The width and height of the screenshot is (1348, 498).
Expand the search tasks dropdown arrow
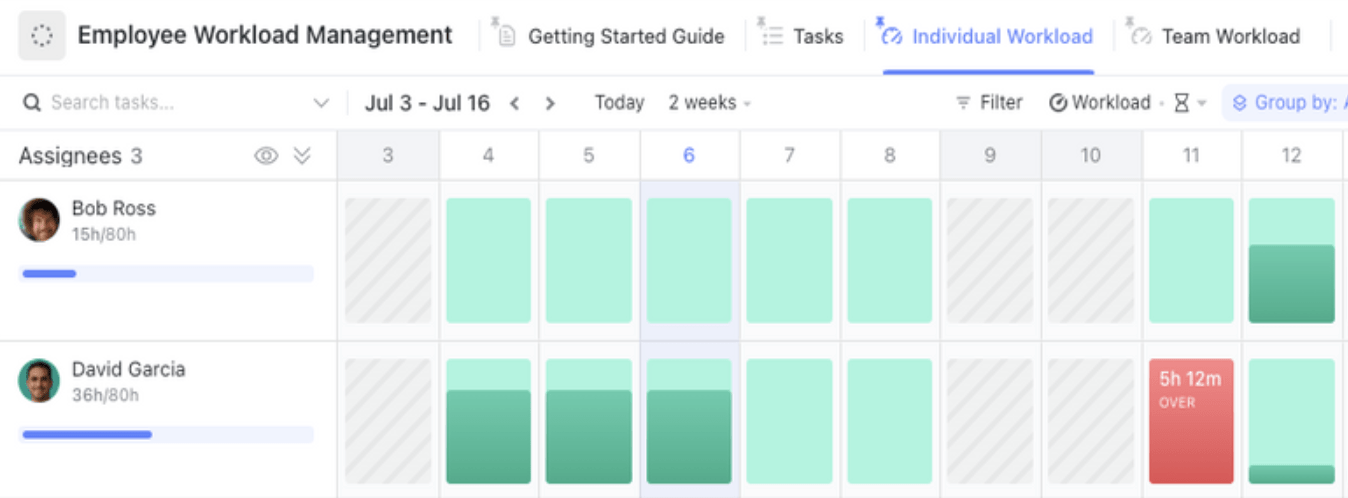(321, 103)
